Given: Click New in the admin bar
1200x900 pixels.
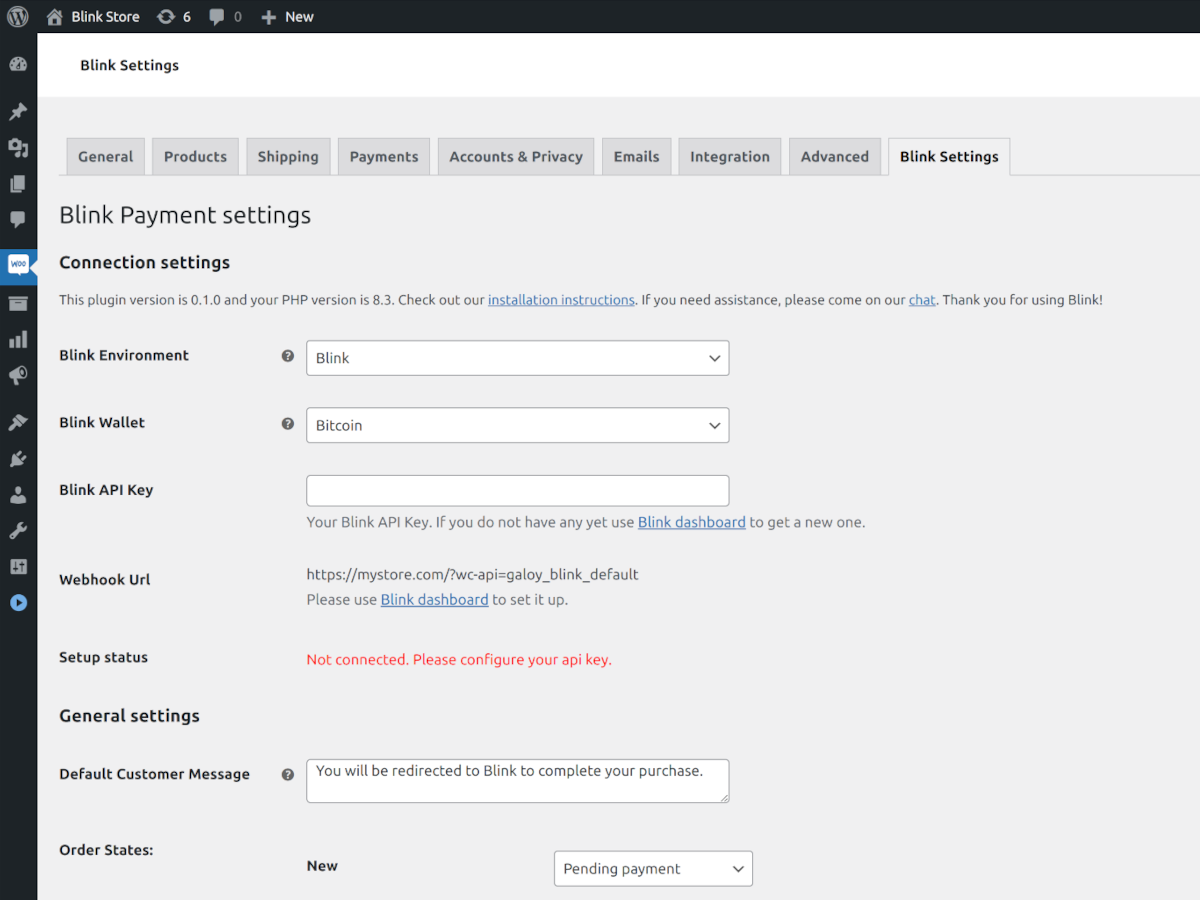Looking at the screenshot, I should 299,17.
